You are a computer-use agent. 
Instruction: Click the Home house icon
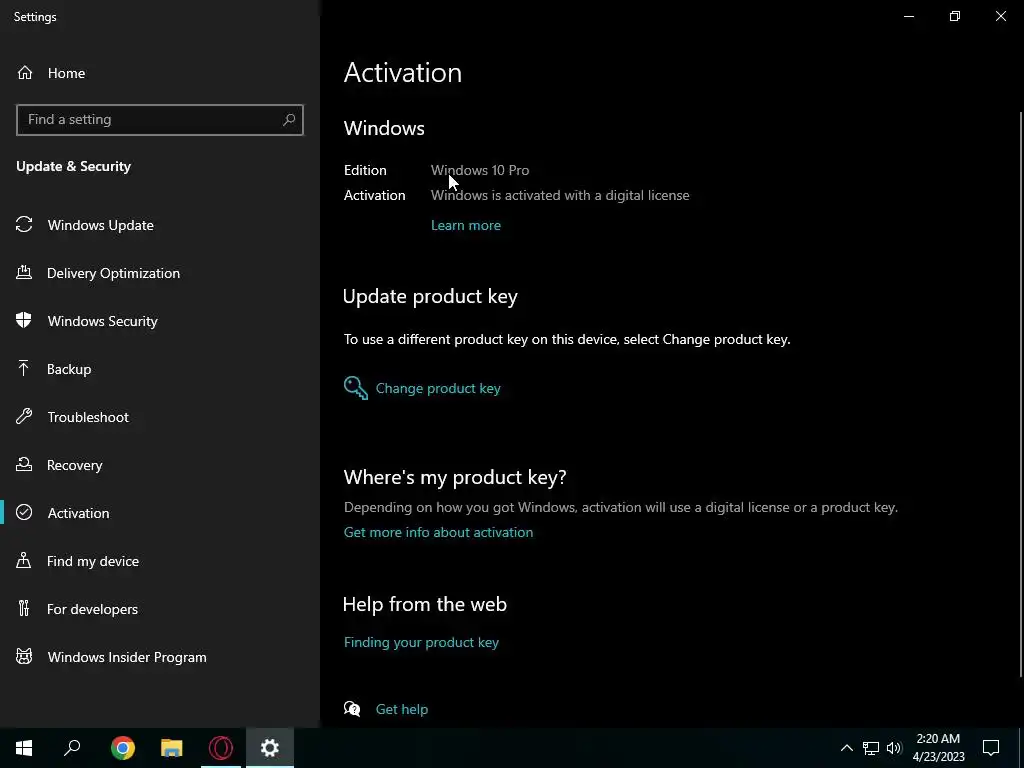tap(25, 72)
